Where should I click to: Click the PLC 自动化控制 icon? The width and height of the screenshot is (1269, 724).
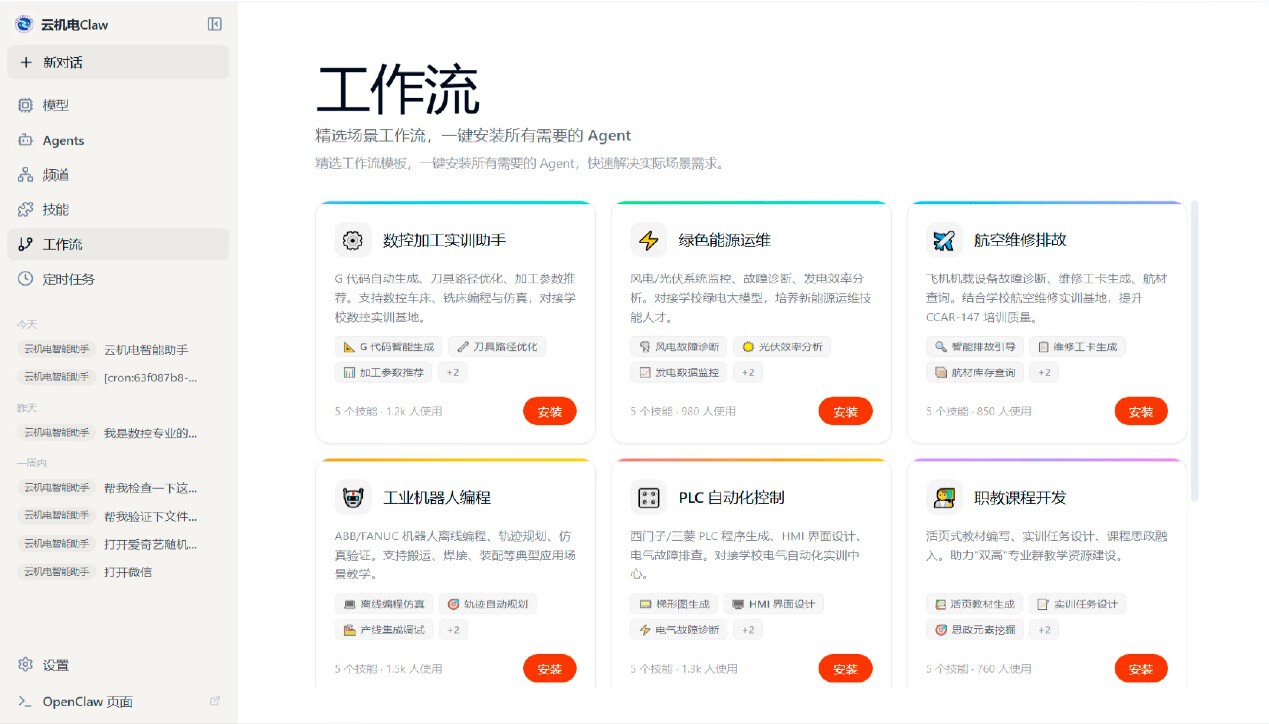[x=648, y=497]
